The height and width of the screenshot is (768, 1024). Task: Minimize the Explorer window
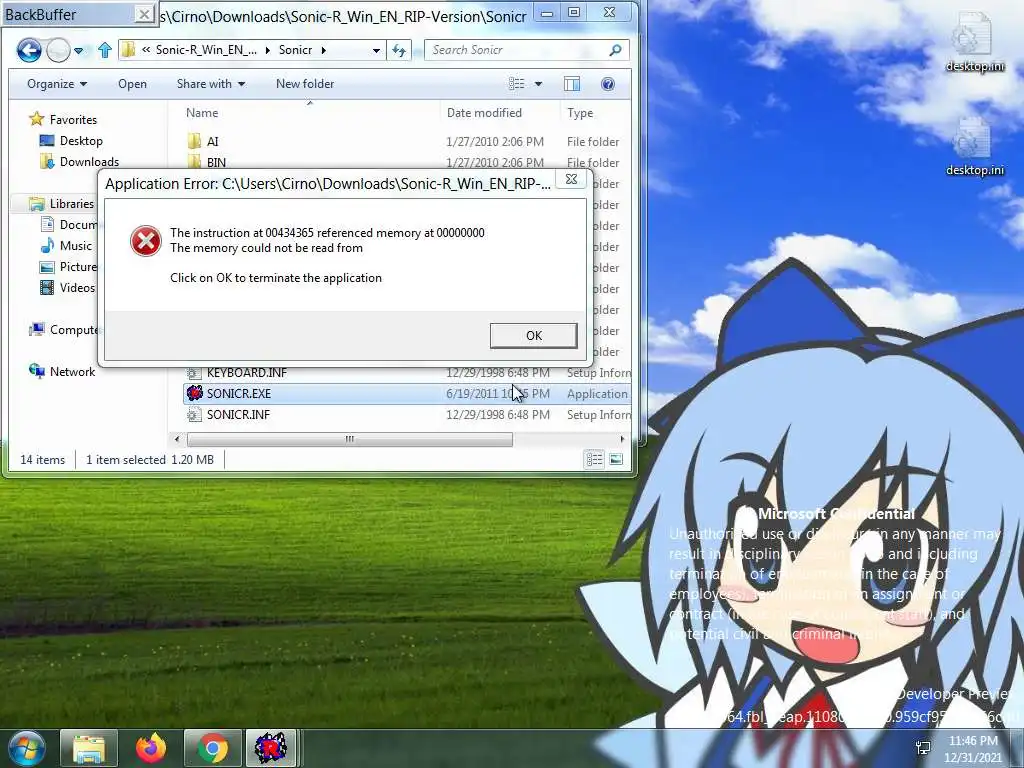pyautogui.click(x=547, y=13)
